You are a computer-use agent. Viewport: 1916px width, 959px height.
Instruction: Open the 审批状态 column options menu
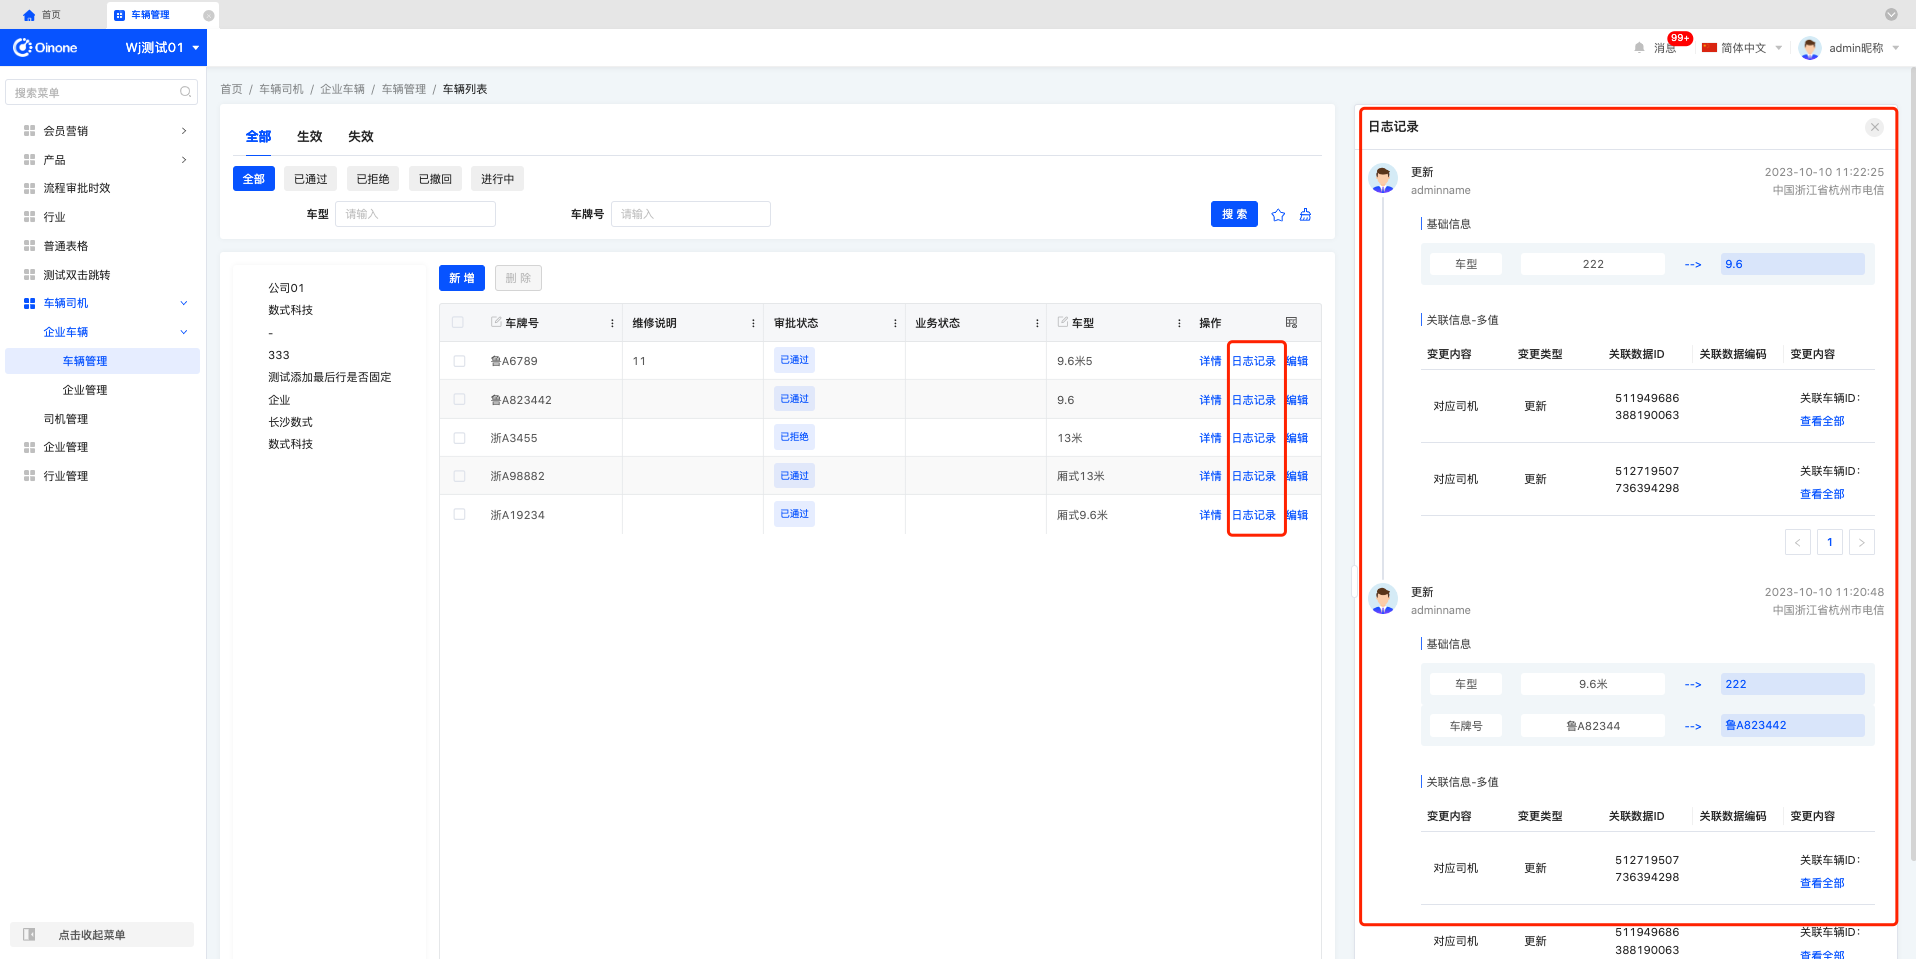(895, 323)
